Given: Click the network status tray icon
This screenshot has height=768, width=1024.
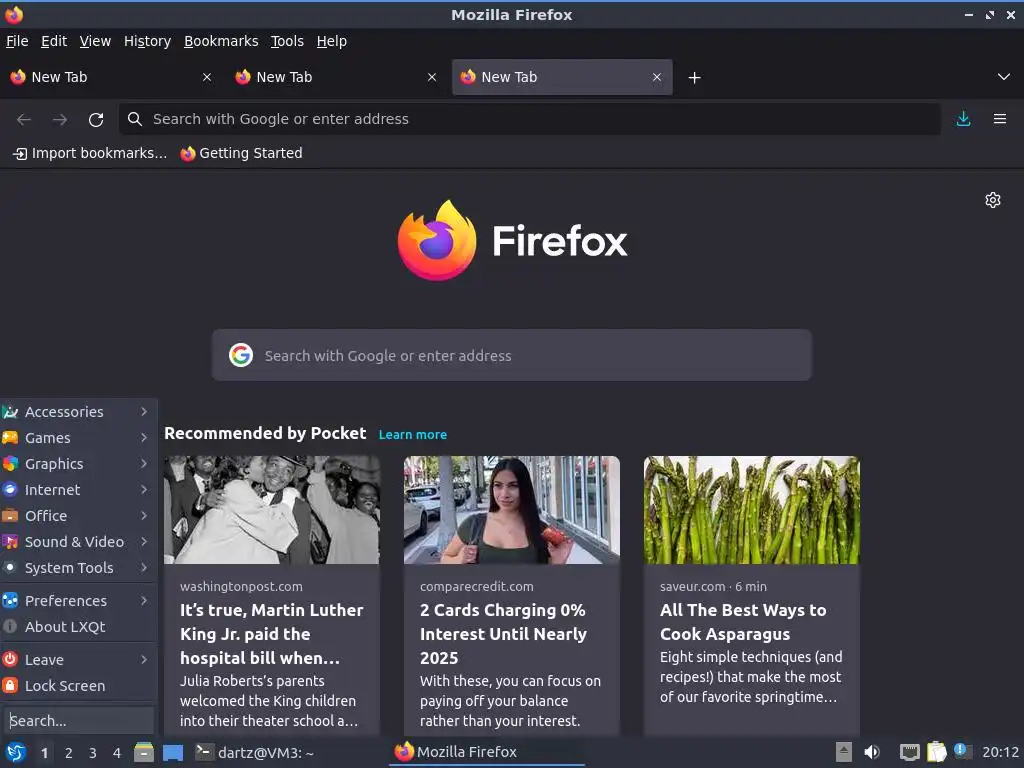Looking at the screenshot, I should [x=910, y=752].
